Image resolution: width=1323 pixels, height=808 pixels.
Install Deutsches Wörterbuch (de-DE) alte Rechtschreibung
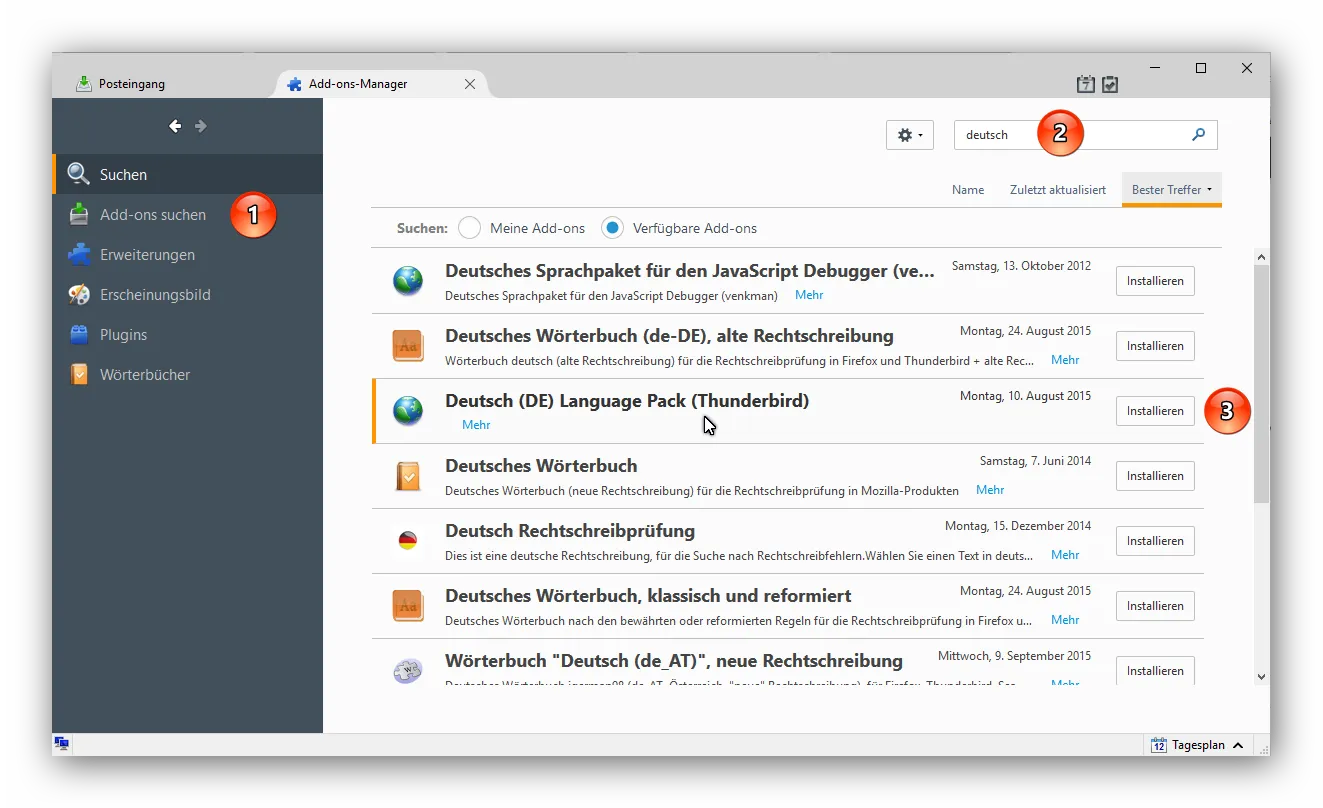click(x=1155, y=346)
